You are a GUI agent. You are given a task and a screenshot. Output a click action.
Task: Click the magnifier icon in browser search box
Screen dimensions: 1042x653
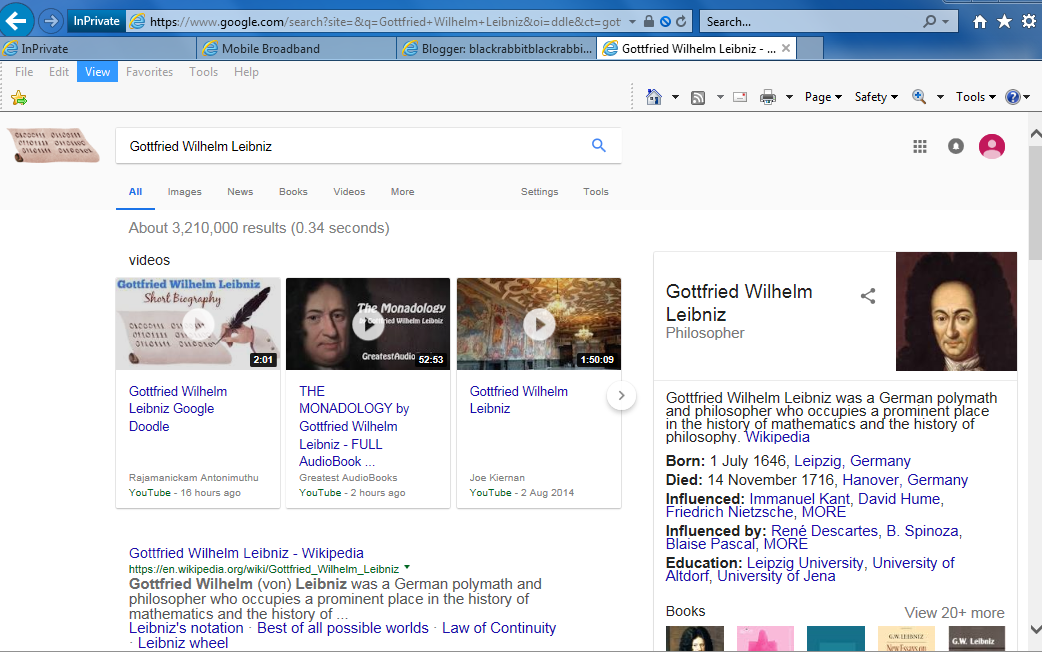point(930,21)
